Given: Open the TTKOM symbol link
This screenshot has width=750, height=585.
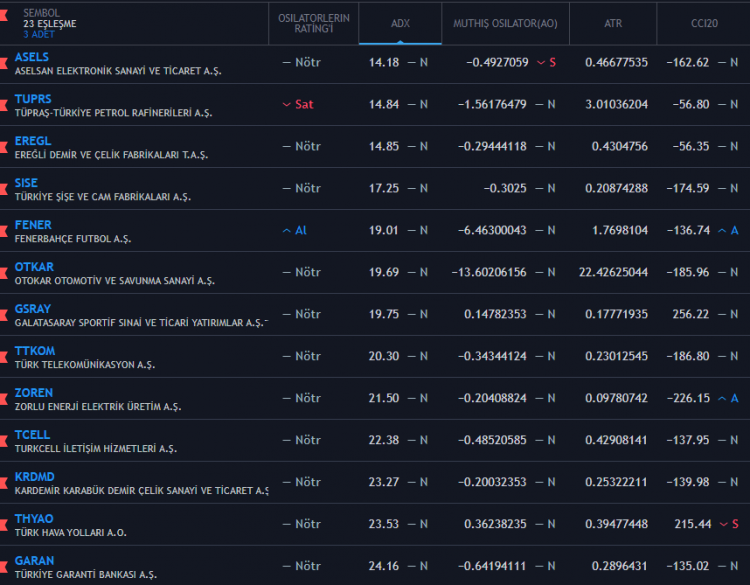Looking at the screenshot, I should (34, 351).
